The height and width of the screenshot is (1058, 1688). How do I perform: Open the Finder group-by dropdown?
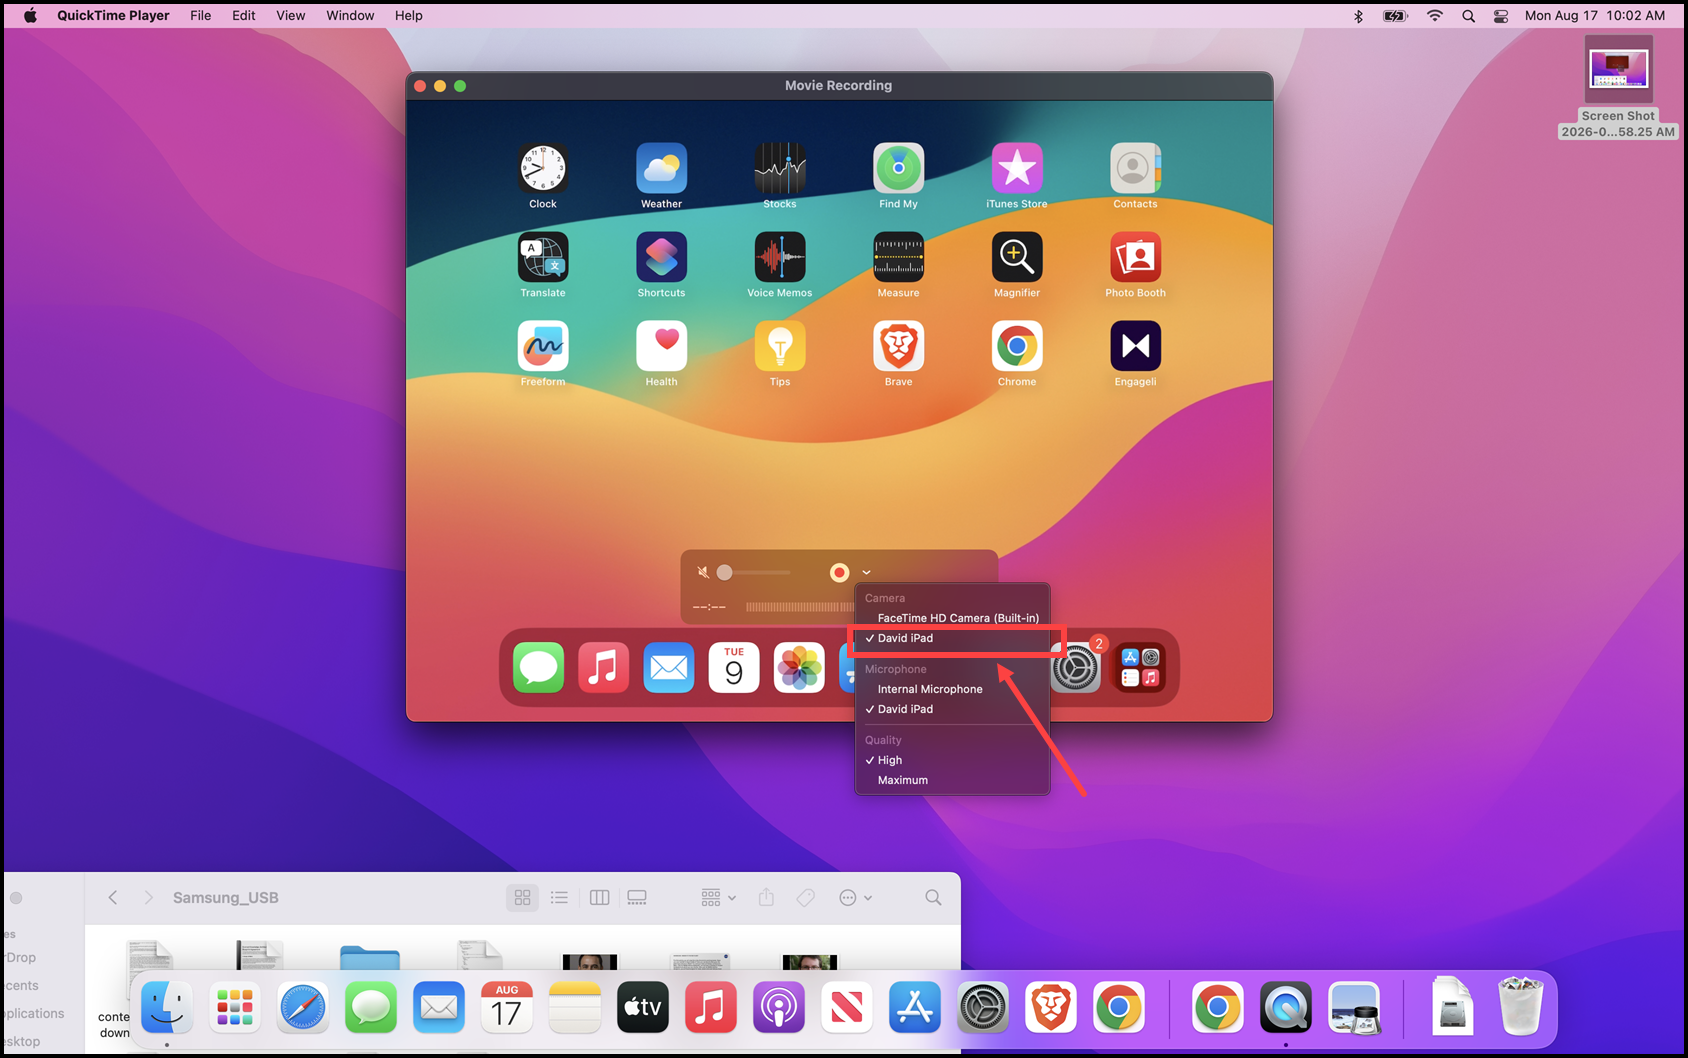pos(719,898)
